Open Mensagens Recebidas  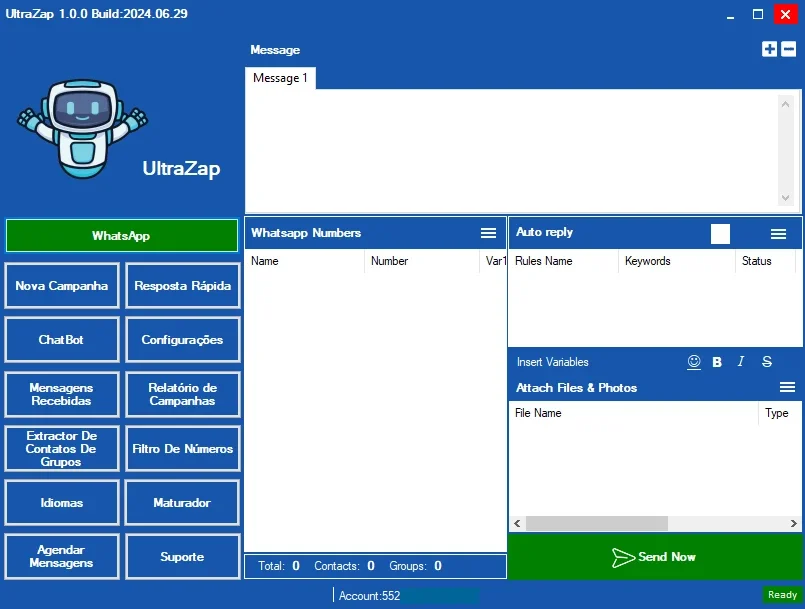(62, 394)
